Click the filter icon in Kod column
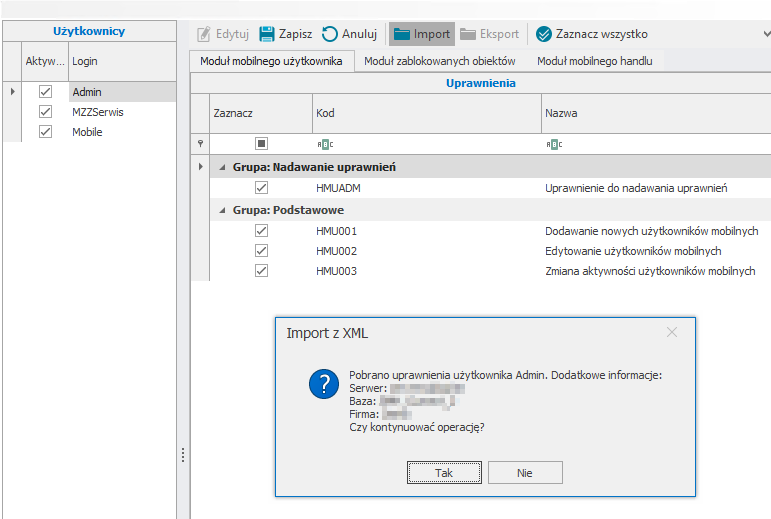 click(324, 144)
